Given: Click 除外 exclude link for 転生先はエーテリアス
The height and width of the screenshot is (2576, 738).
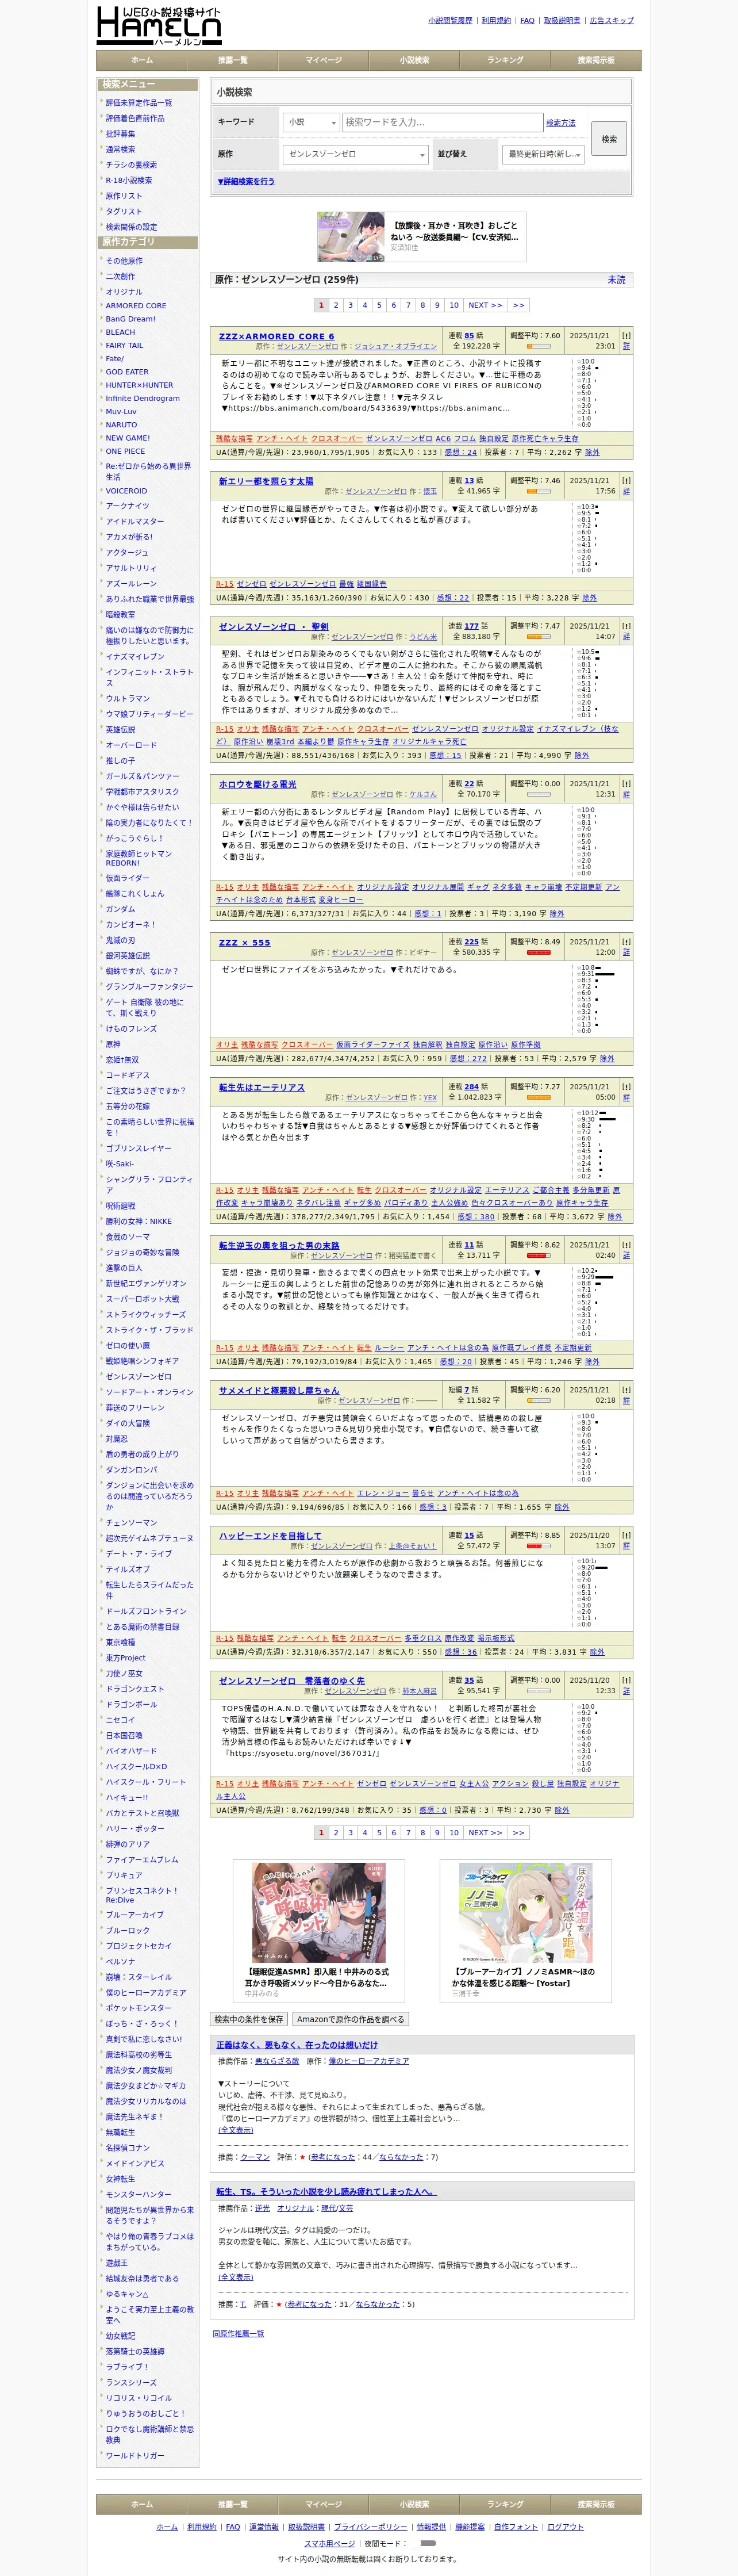Looking at the screenshot, I should pos(614,1216).
